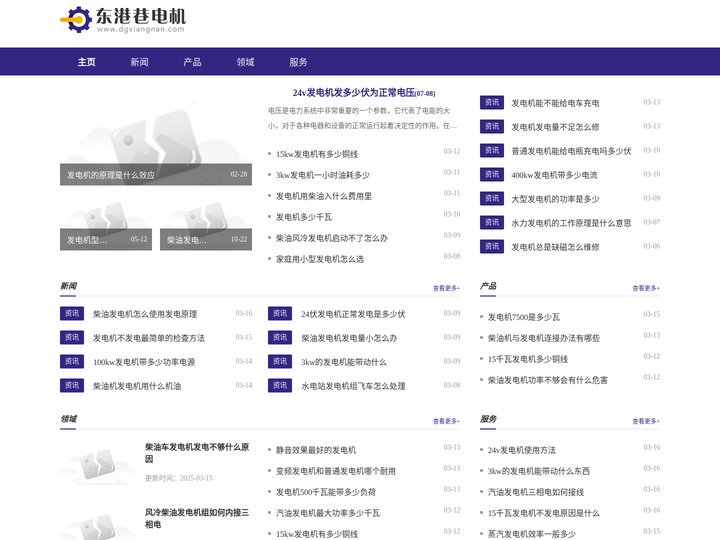Image resolution: width=720 pixels, height=540 pixels.
Task: Click 资讯 tag beside 发电机能不能给电车充电
Action: 492,102
